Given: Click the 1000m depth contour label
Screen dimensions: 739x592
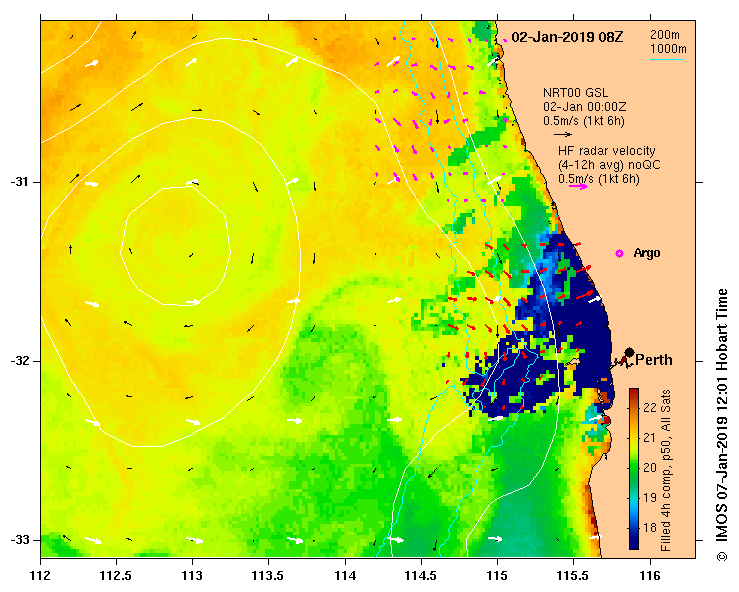Looking at the screenshot, I should [668, 49].
